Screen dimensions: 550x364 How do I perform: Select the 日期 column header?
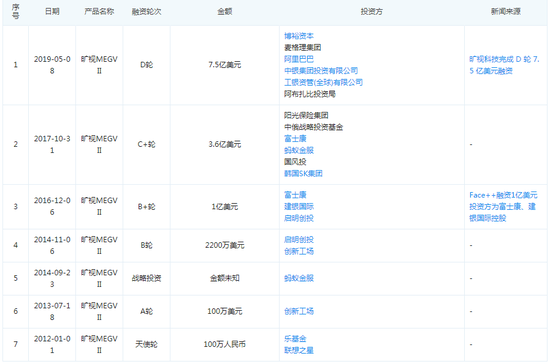[x=52, y=12]
